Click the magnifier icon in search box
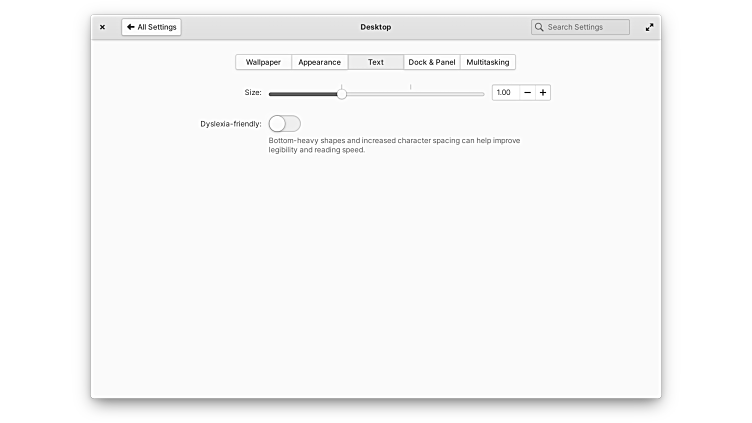 click(540, 27)
